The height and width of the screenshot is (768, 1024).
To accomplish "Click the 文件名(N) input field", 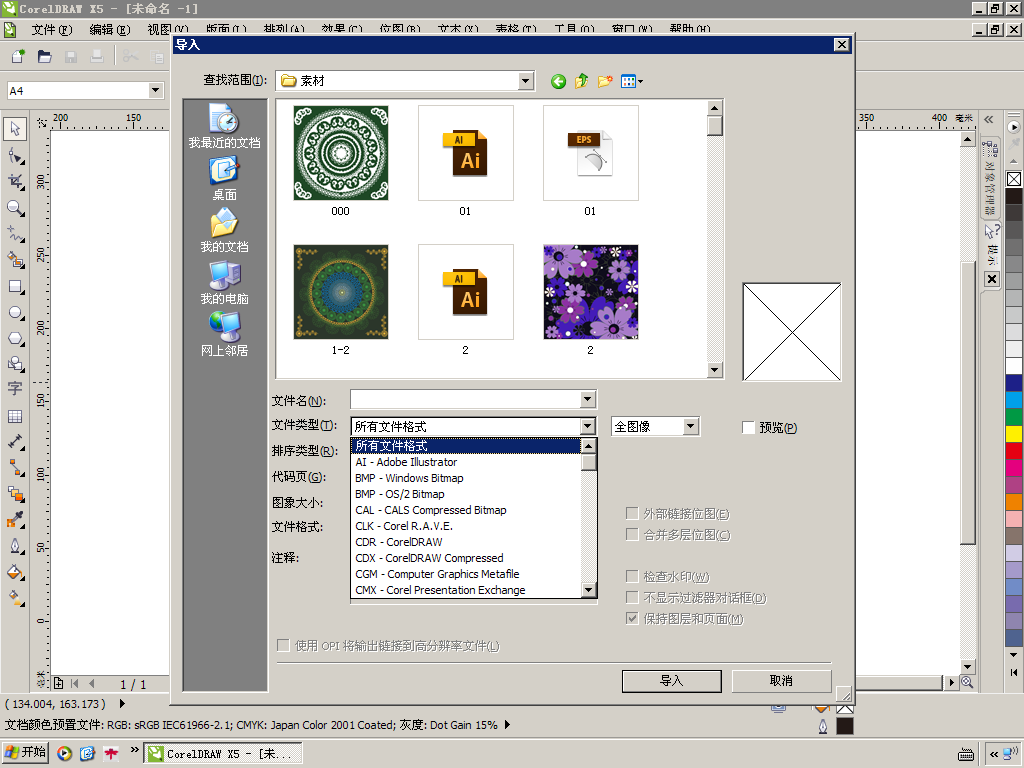I will click(465, 399).
